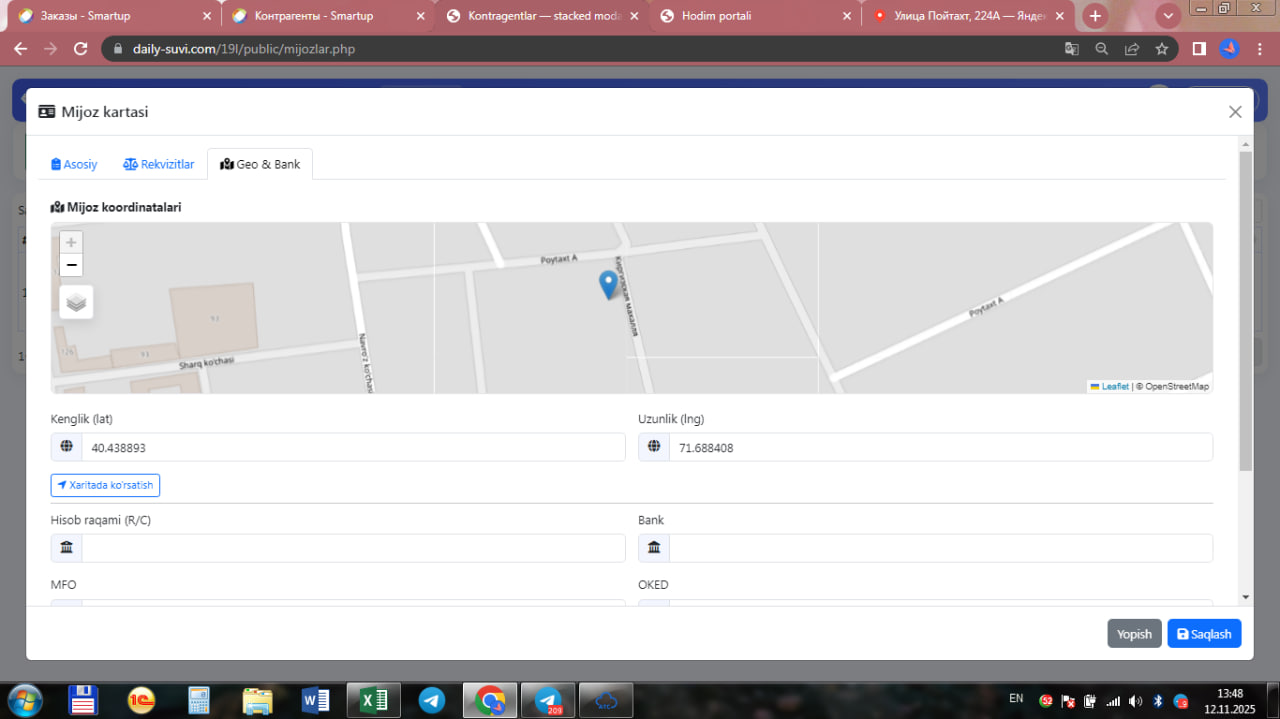Viewport: 1280px width, 719px height.
Task: Open the Chrome tab search dropdown
Action: click(x=1168, y=16)
